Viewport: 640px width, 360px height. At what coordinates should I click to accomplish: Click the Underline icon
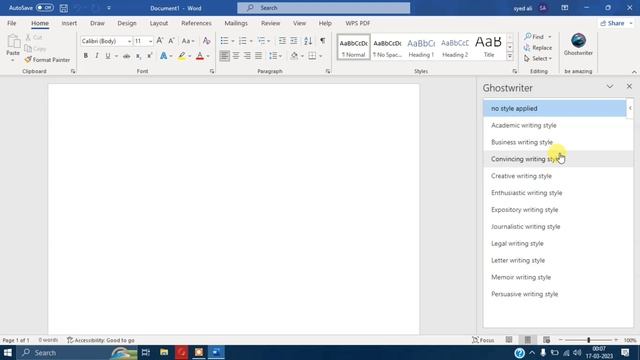(x=108, y=56)
